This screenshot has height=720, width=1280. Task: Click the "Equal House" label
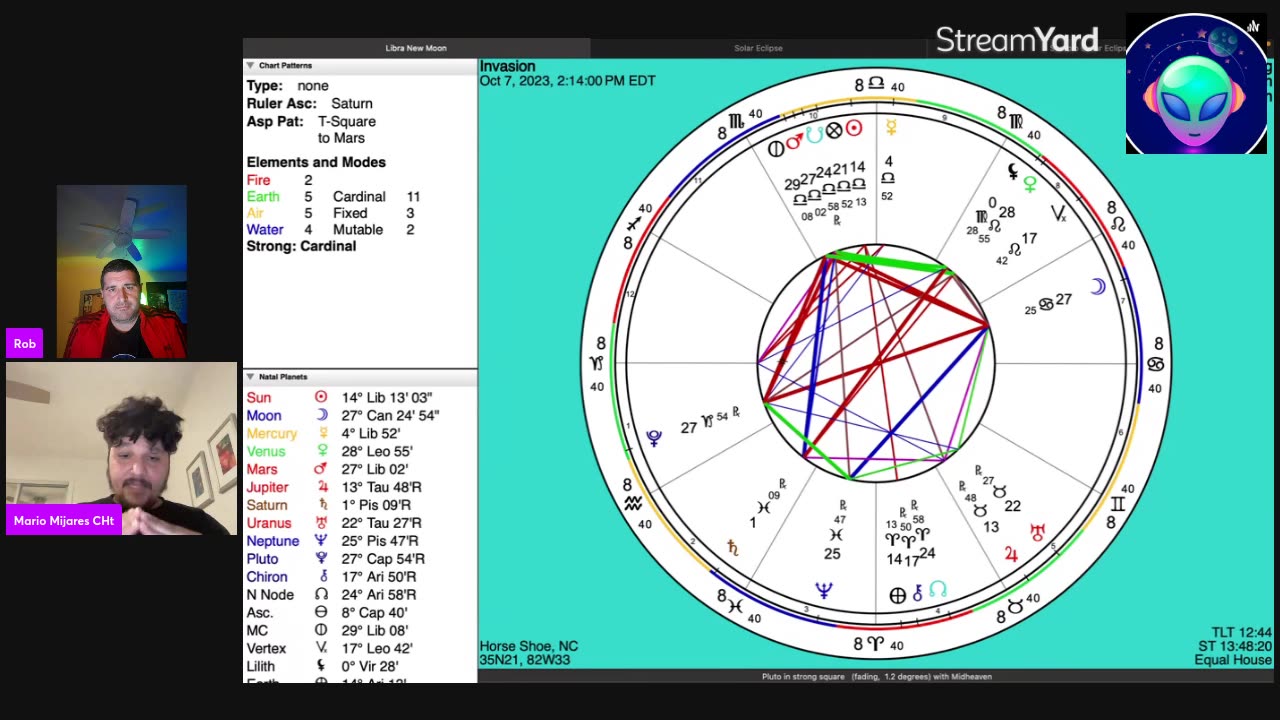pyautogui.click(x=1233, y=660)
